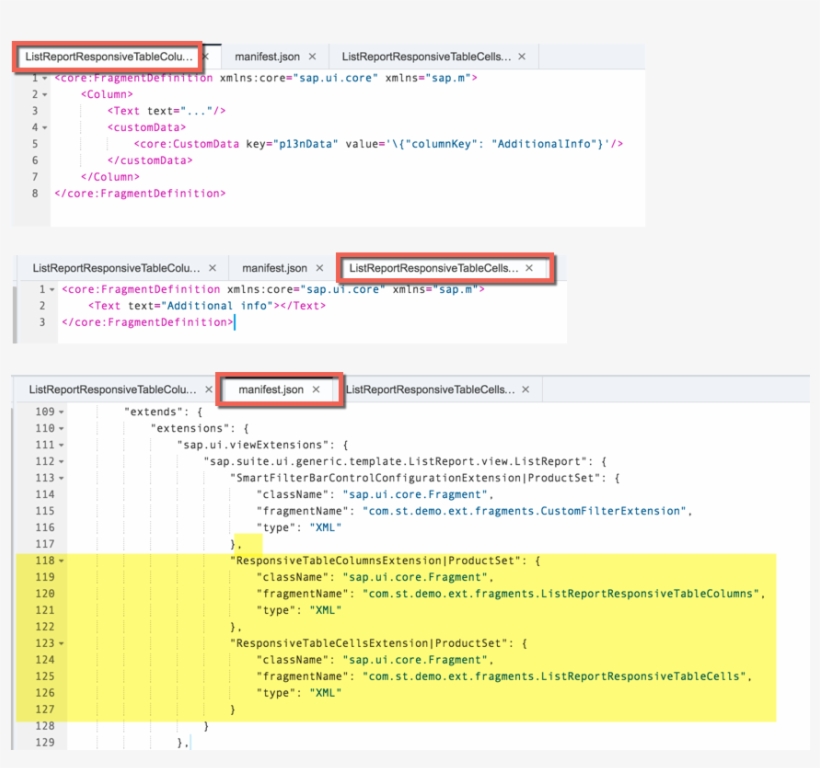Collapse the customData fold arrow at line 4

[46, 128]
